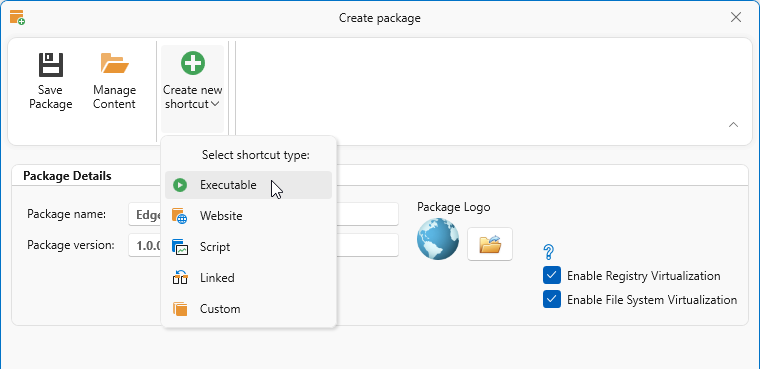The height and width of the screenshot is (369, 760).
Task: Click the Custom shortcut orange icon
Action: 180,309
